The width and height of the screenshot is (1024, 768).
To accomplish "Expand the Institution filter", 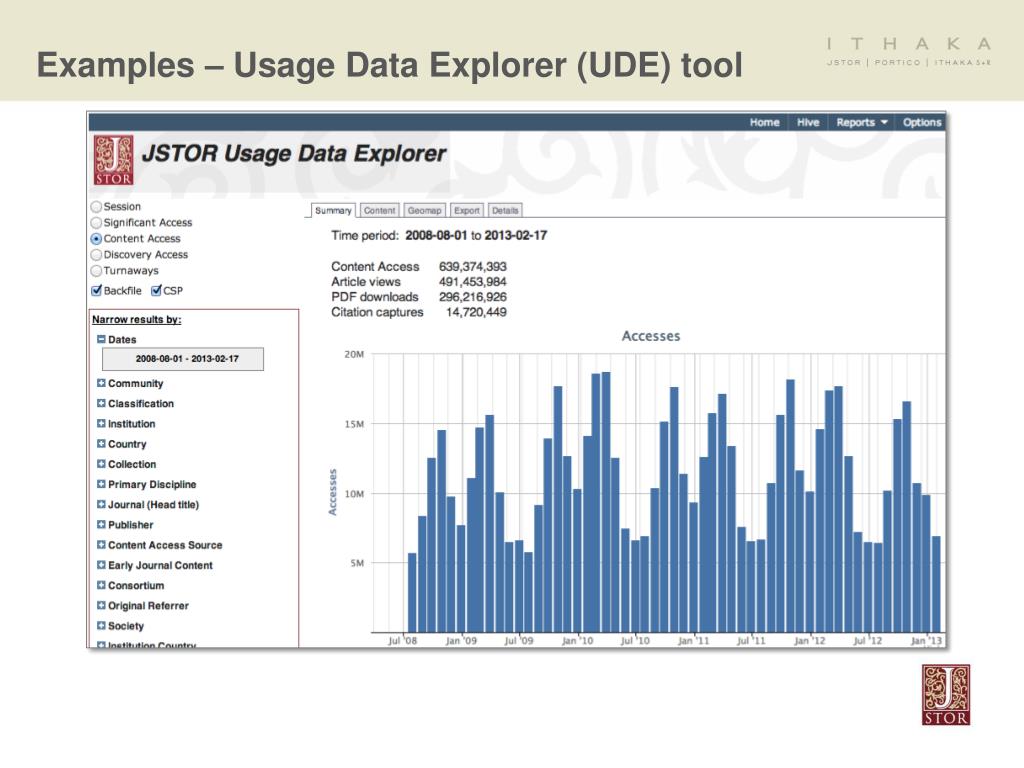I will pos(101,424).
